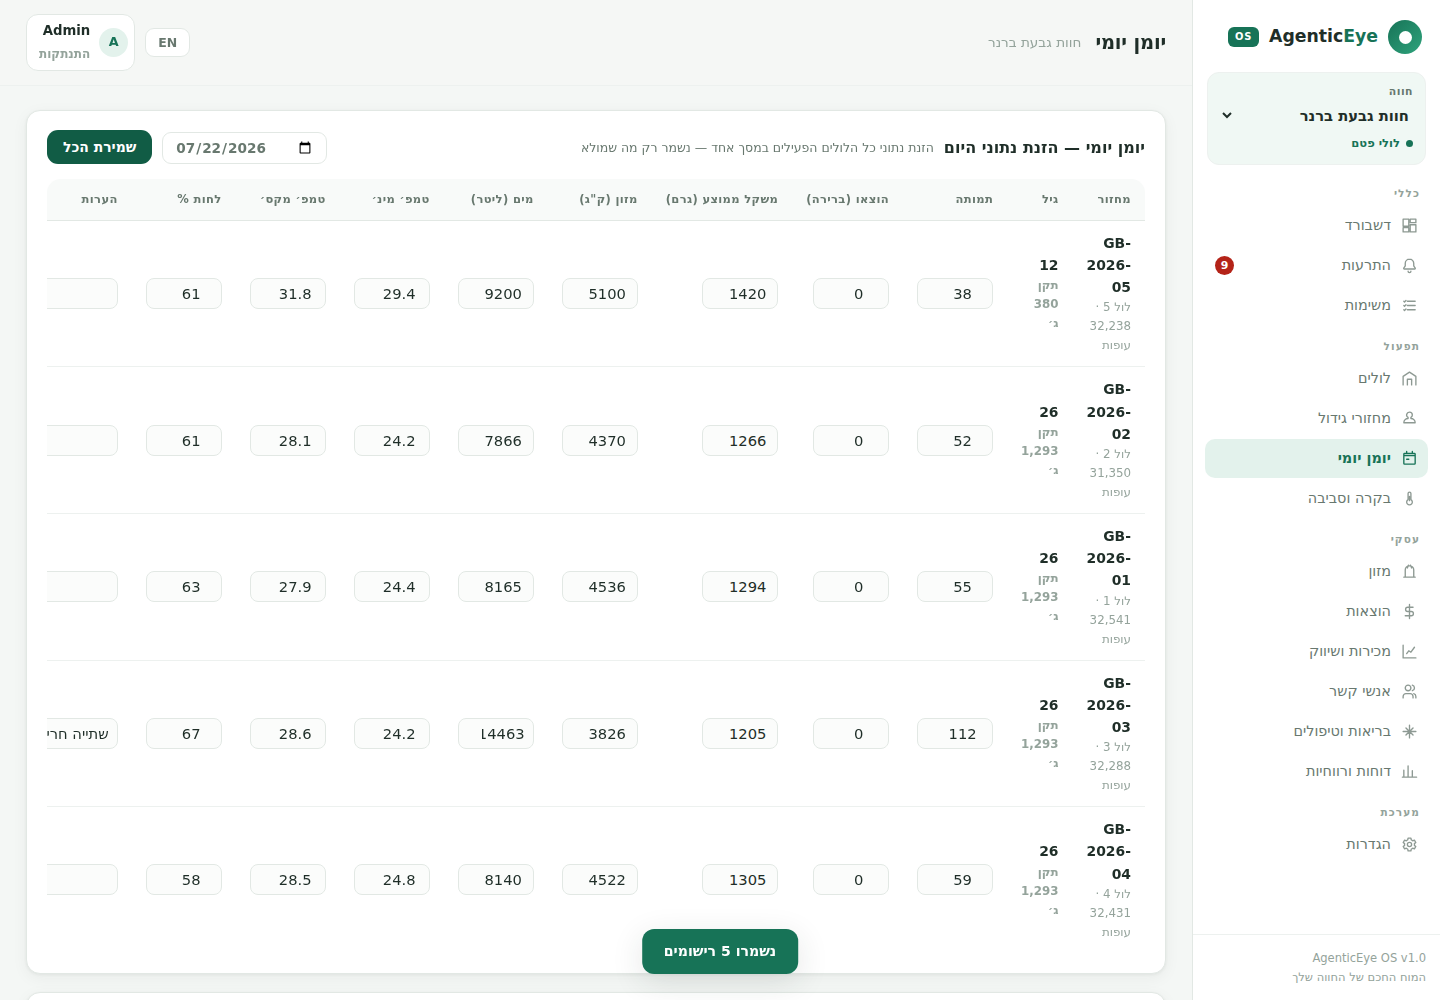Open the הוצאות dollar icon
The width and height of the screenshot is (1440, 1000).
(1409, 612)
